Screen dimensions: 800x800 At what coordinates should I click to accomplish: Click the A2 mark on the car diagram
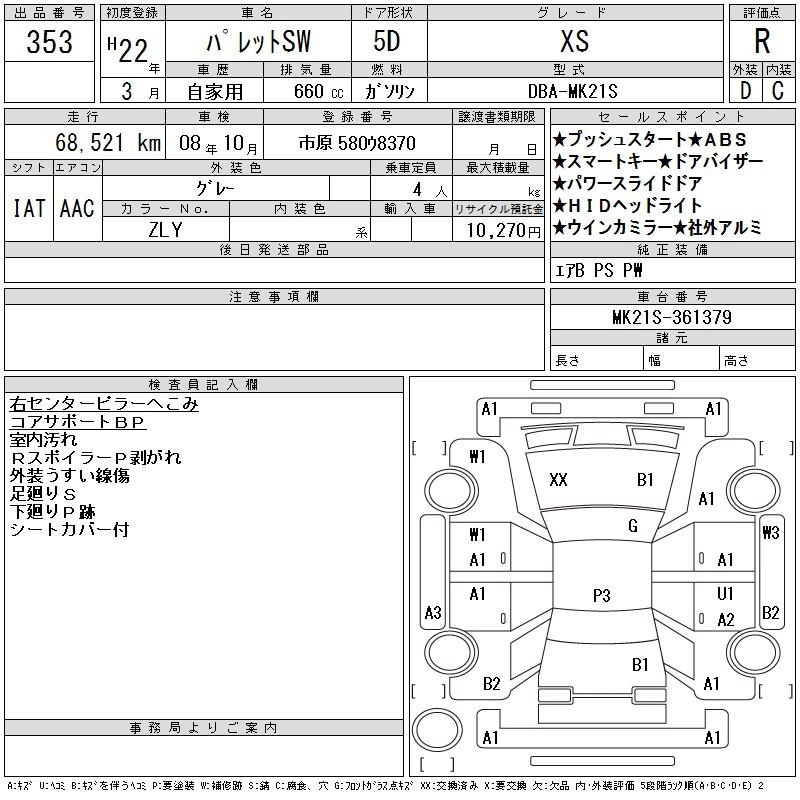(x=726, y=620)
